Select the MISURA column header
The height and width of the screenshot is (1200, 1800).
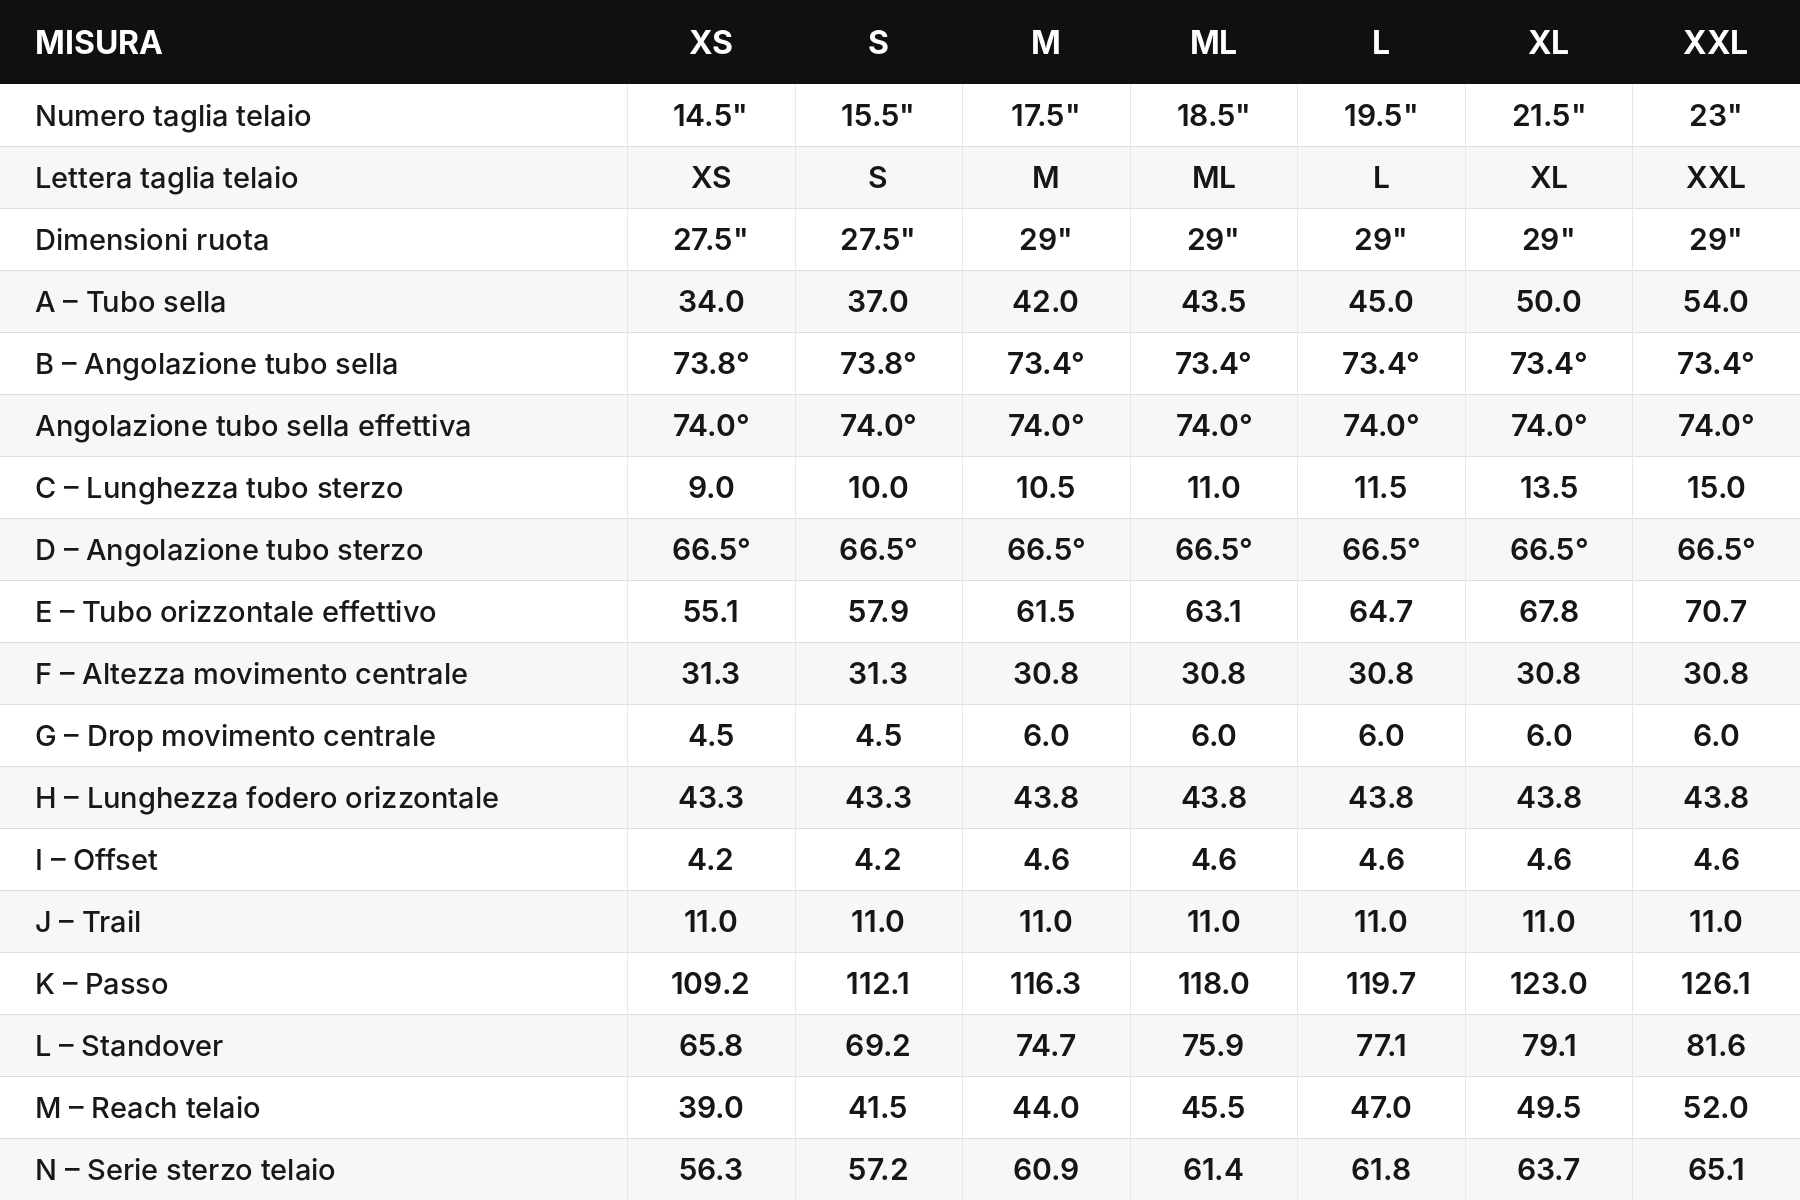coord(98,42)
